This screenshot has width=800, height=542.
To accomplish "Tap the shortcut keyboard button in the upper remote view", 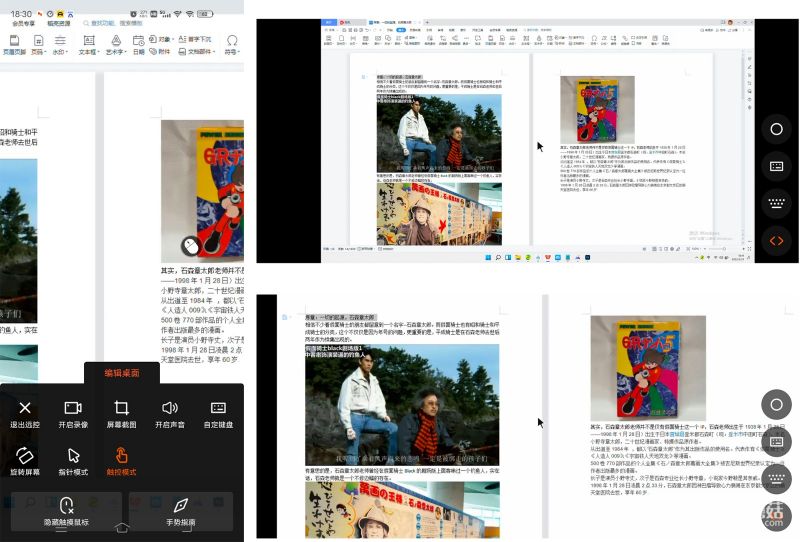I will click(776, 203).
